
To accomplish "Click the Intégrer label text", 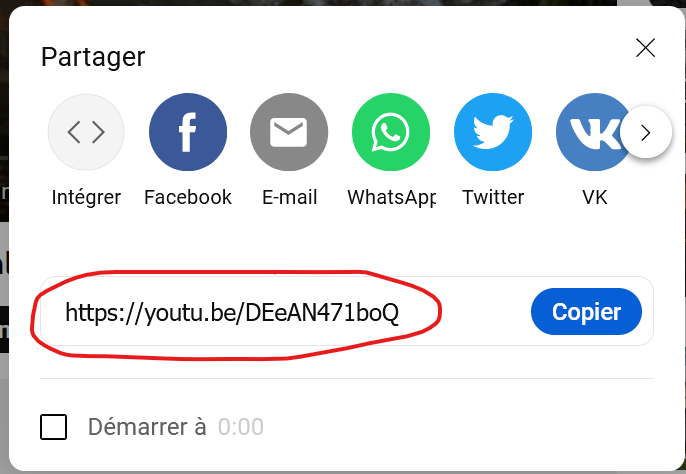I will point(86,197).
